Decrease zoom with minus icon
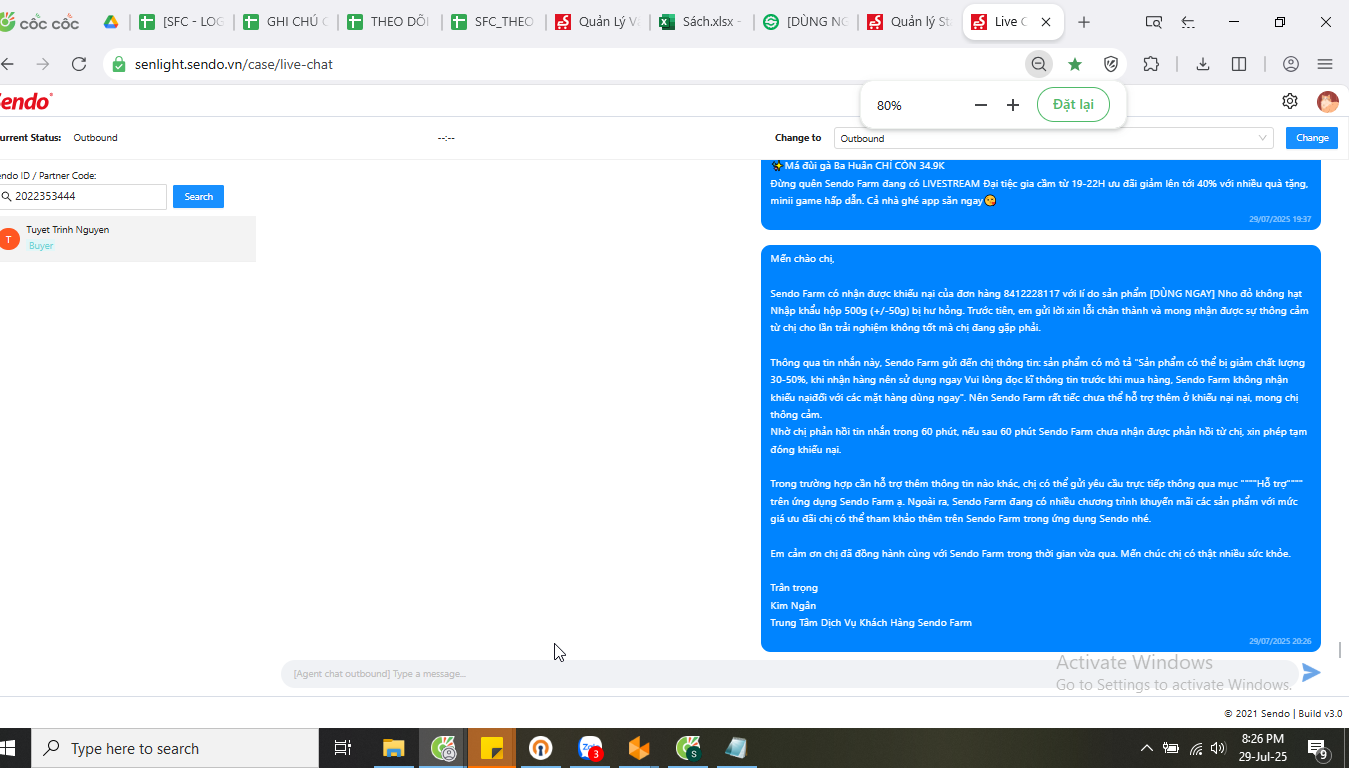This screenshot has width=1349, height=768. [981, 105]
